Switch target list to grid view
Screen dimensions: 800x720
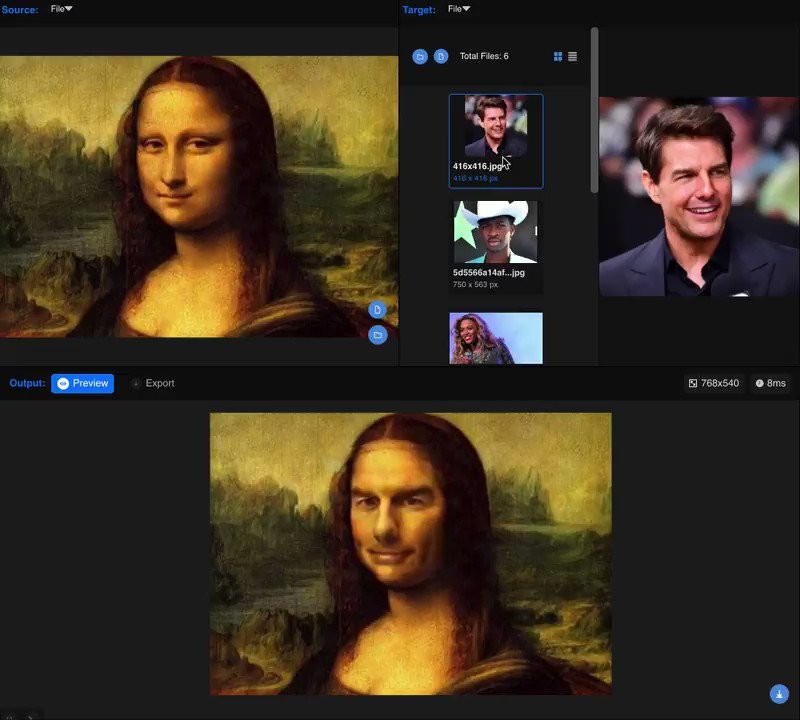pyautogui.click(x=558, y=57)
